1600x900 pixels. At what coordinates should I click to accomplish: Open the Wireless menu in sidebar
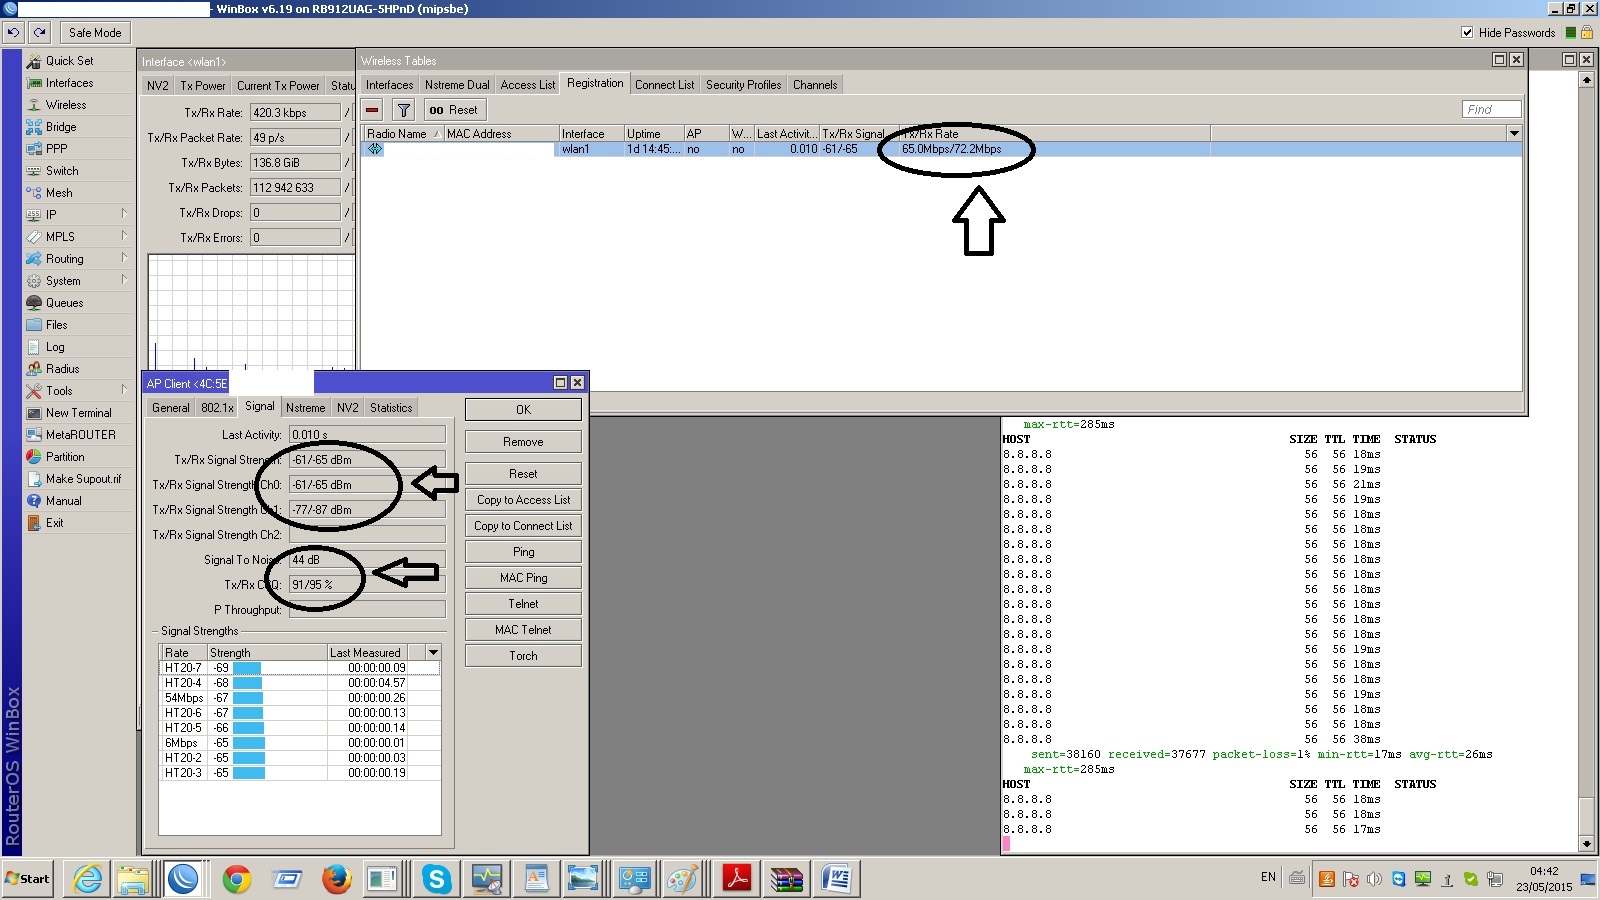[66, 105]
